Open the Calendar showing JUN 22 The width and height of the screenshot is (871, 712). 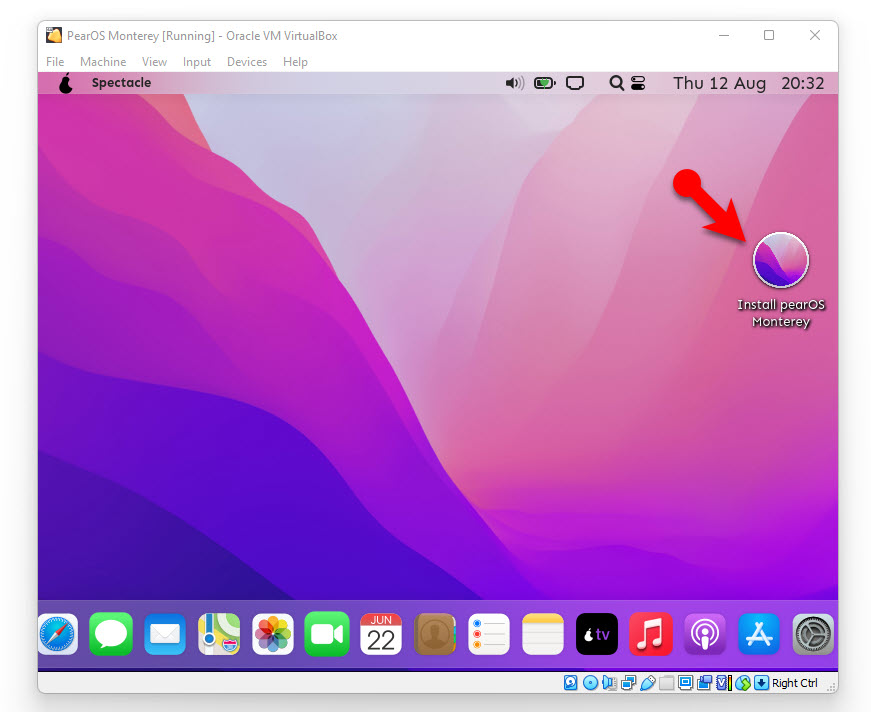[381, 634]
